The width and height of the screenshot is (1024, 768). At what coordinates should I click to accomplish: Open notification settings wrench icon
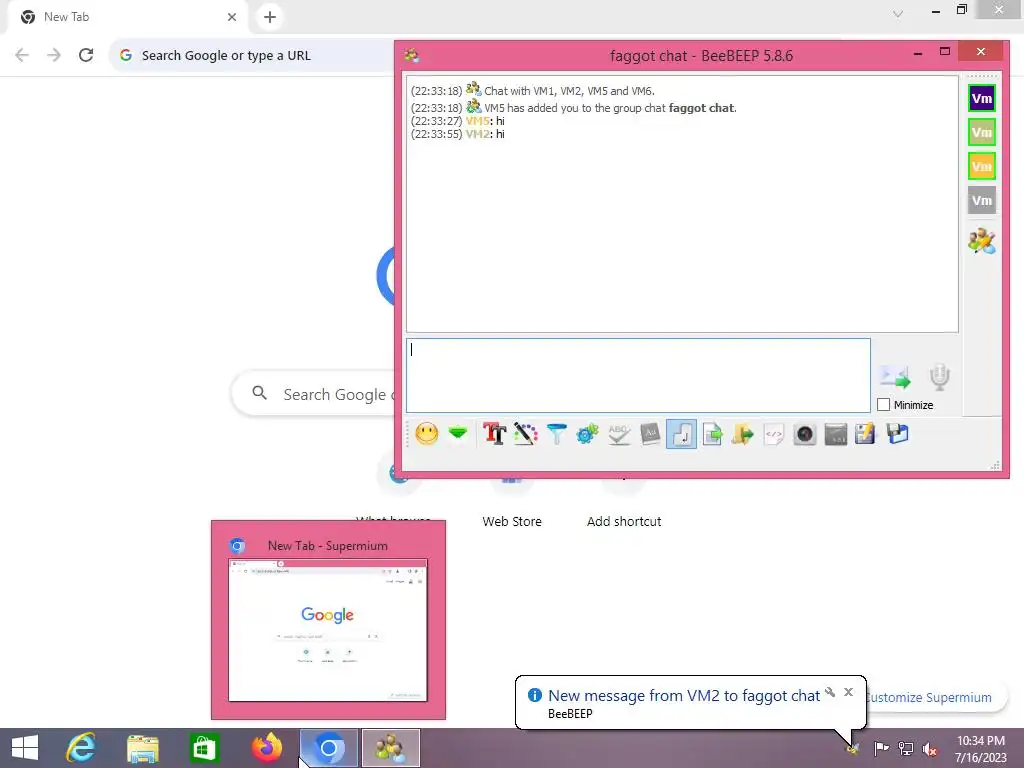[830, 692]
